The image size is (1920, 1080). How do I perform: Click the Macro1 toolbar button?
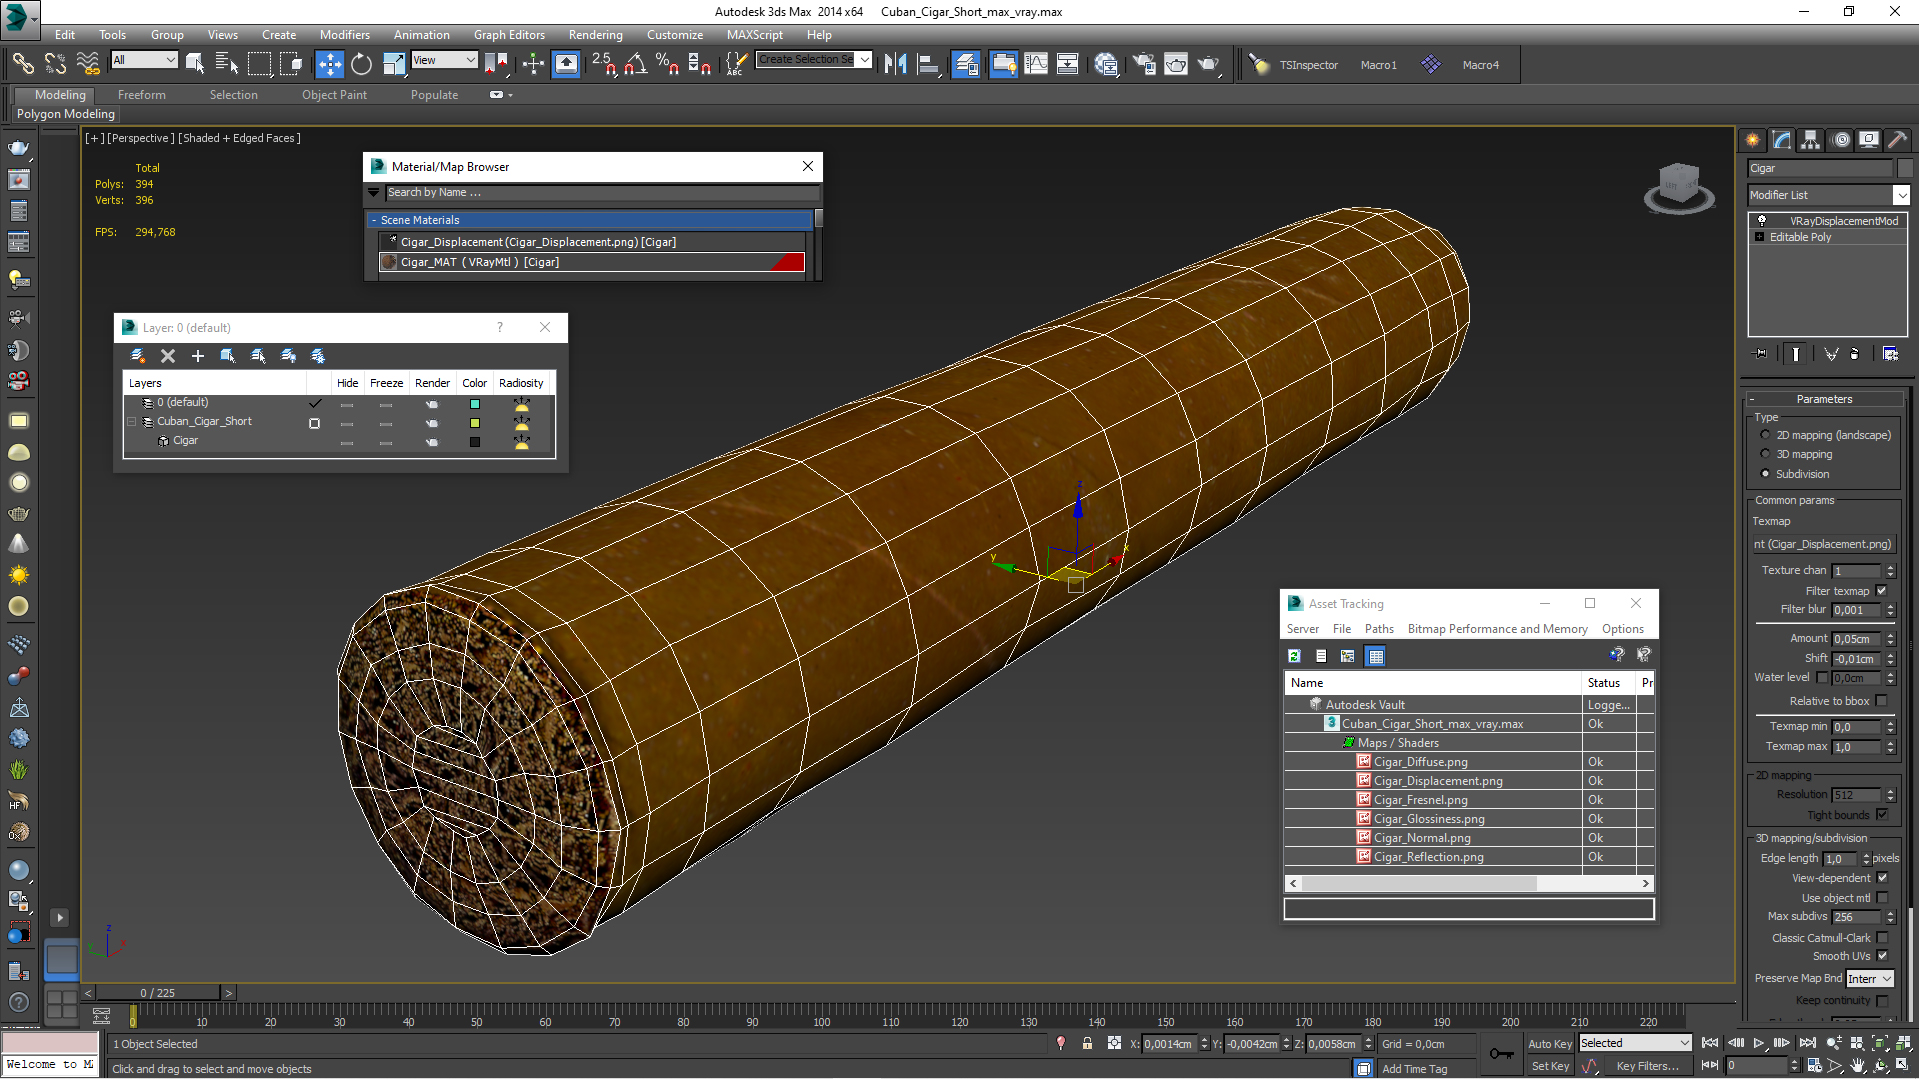(x=1378, y=65)
